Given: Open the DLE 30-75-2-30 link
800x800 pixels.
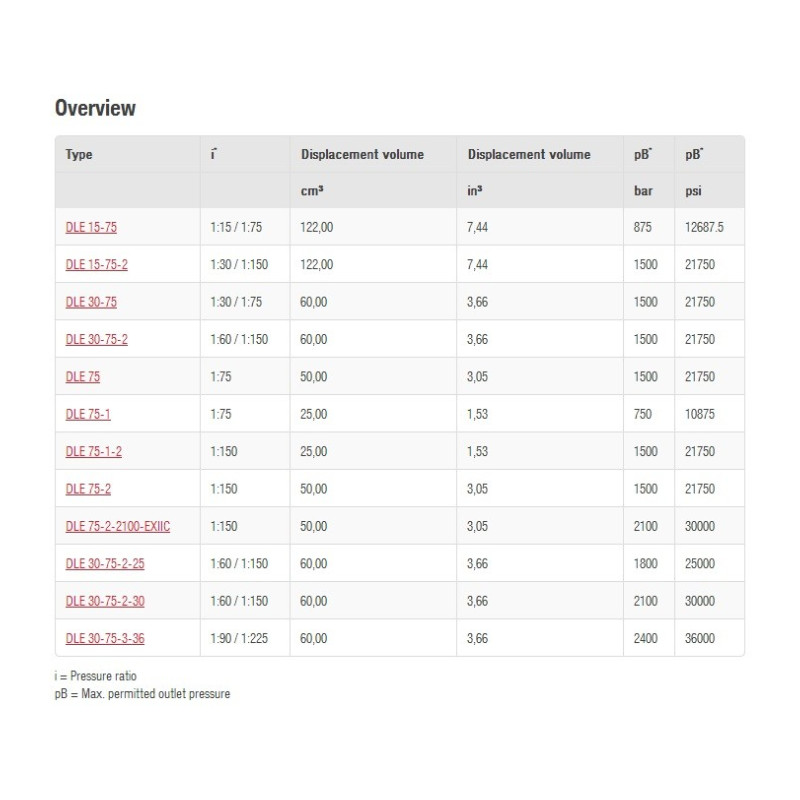Looking at the screenshot, I should (105, 601).
